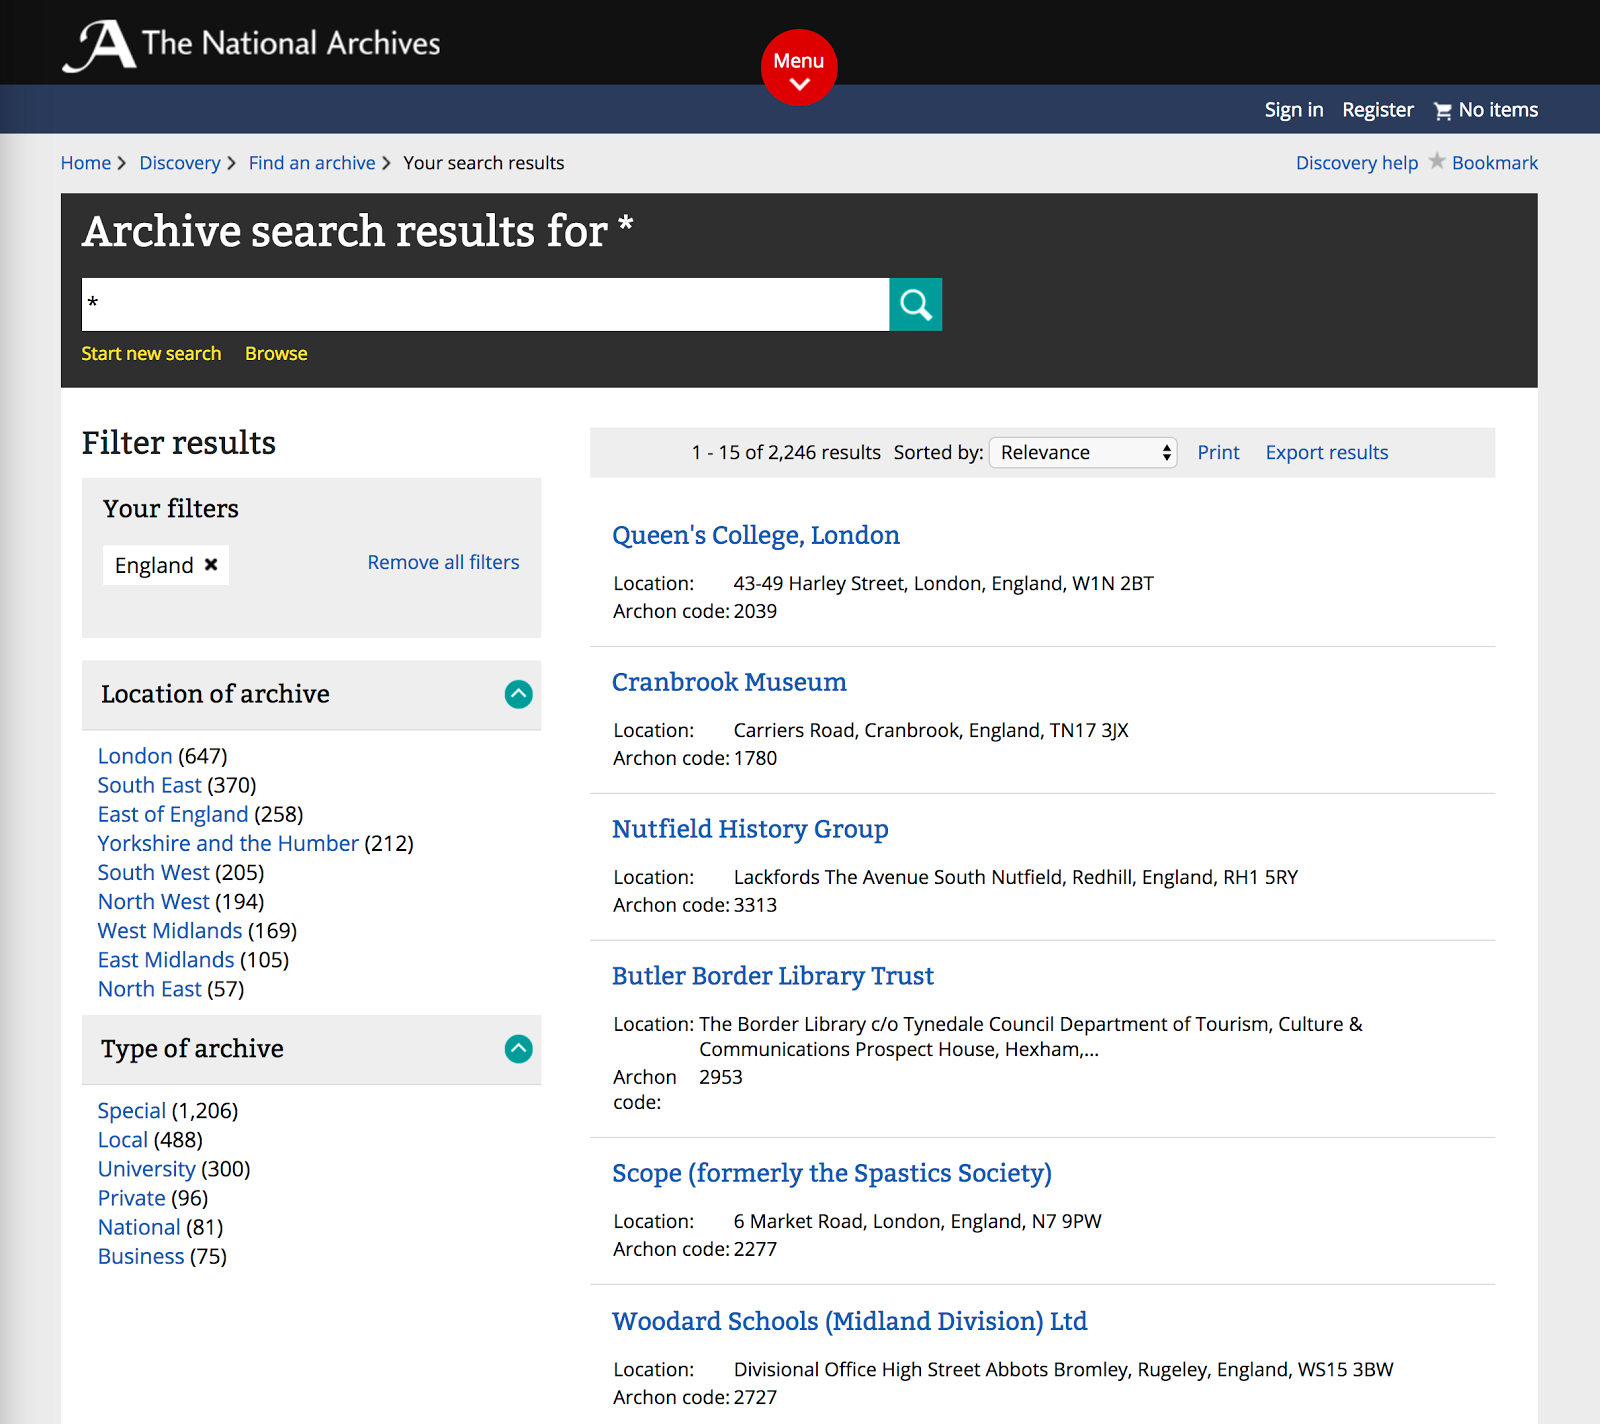Click the Bookmark star icon

(x=1437, y=161)
